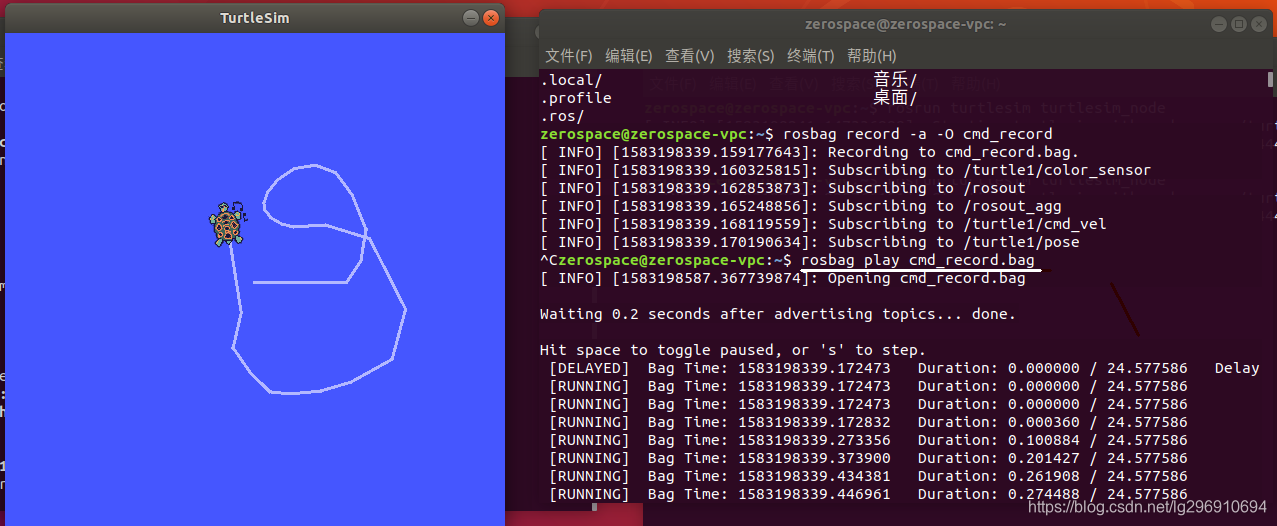This screenshot has height=526, width=1277.
Task: Open the 帮助(H) terminal menu
Action: [x=872, y=56]
